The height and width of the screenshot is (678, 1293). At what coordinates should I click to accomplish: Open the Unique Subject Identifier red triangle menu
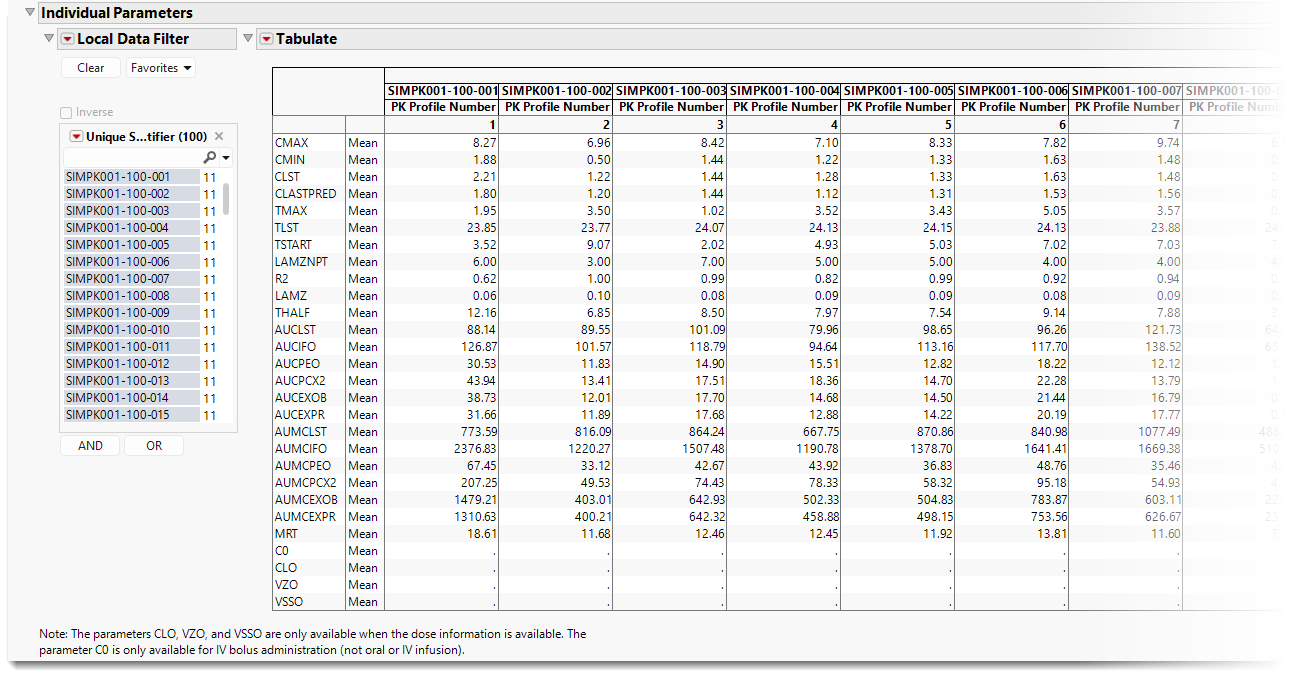(76, 137)
